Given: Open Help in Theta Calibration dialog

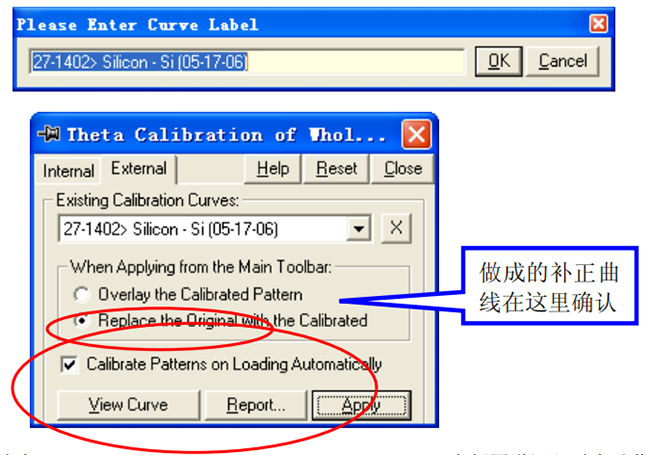Looking at the screenshot, I should click(x=272, y=169).
